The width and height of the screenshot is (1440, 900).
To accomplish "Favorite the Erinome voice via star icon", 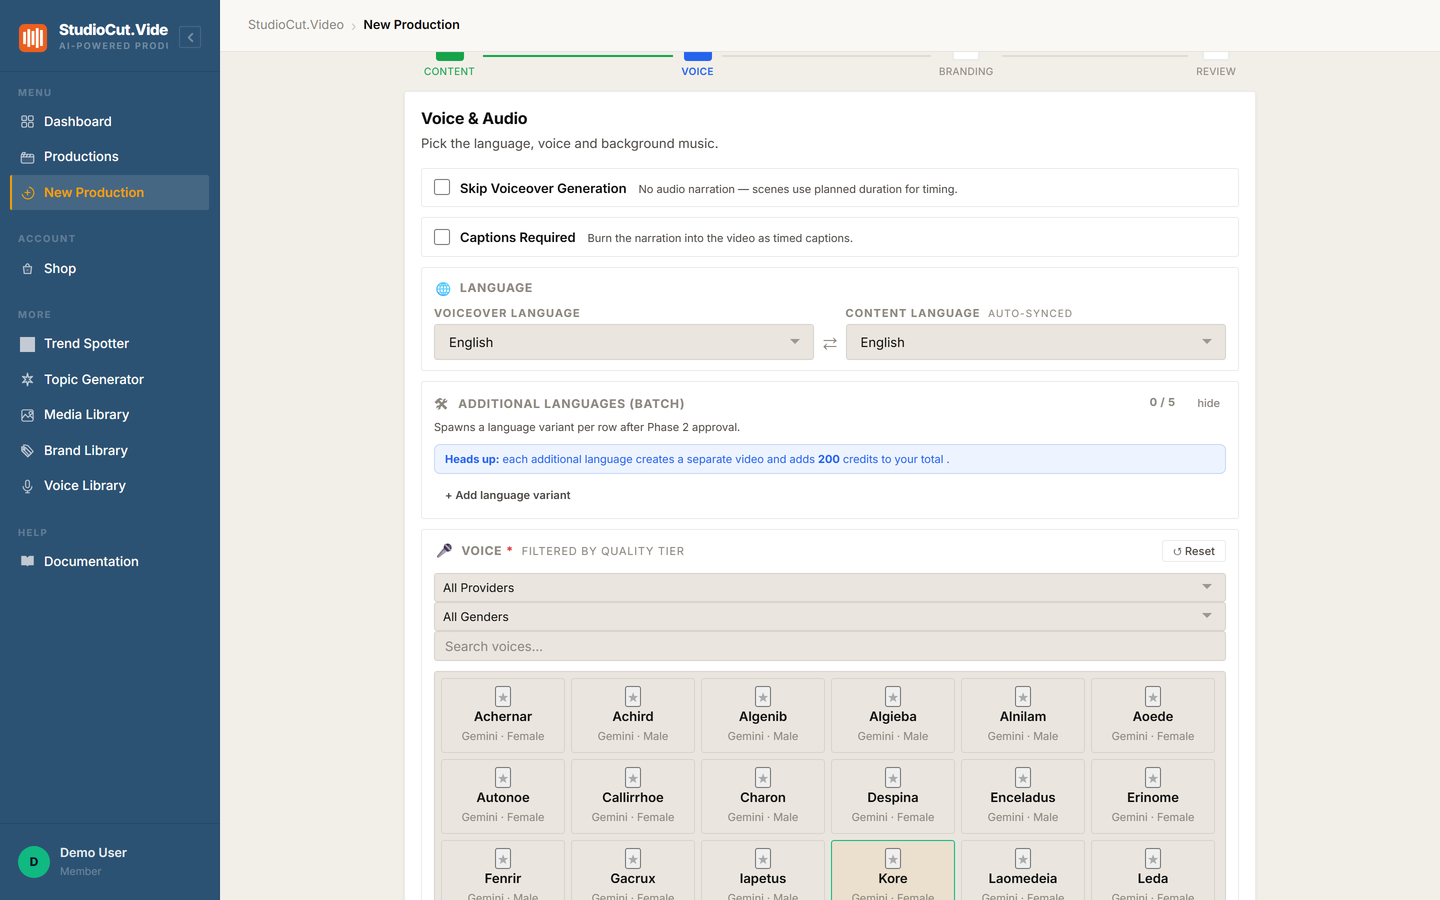I will click(x=1153, y=777).
